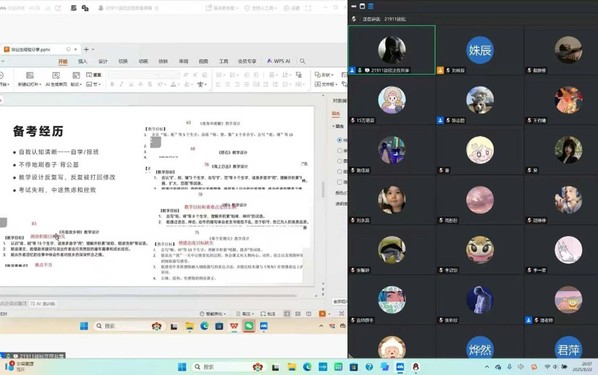
Task: Click the QQ penguin icon in bottom taskbar
Action: click(x=416, y=367)
